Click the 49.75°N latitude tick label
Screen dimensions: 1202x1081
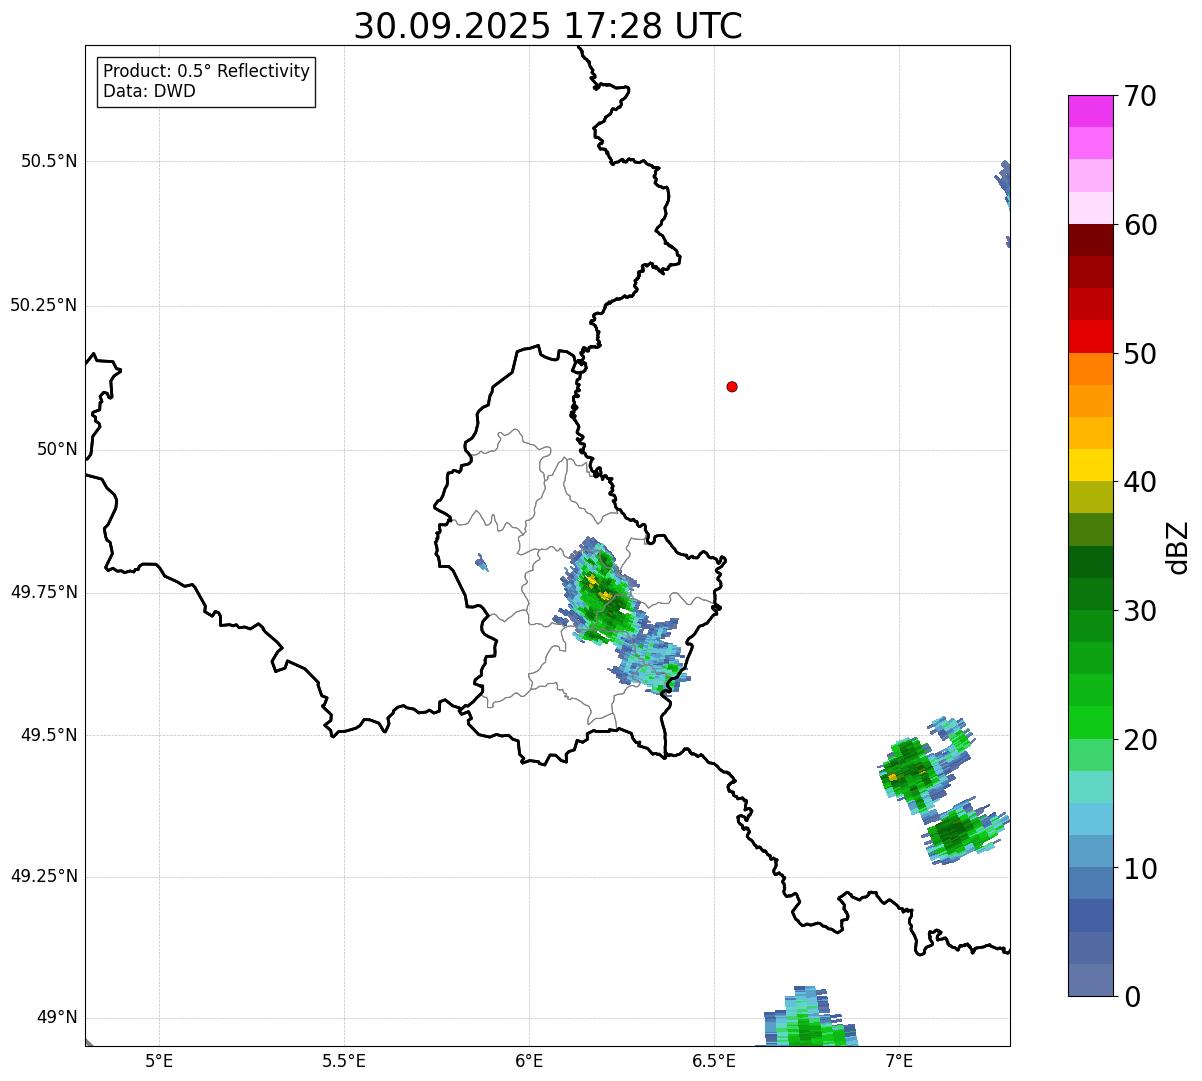[44, 592]
